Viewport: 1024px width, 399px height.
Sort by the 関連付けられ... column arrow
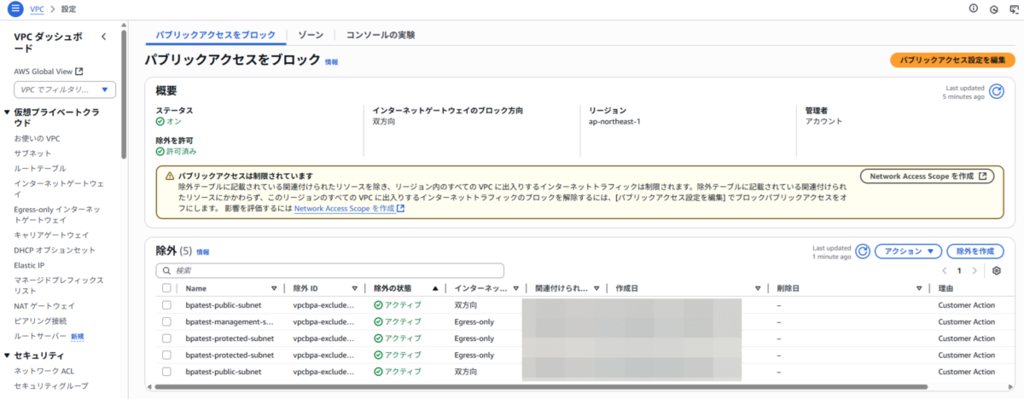pos(597,288)
